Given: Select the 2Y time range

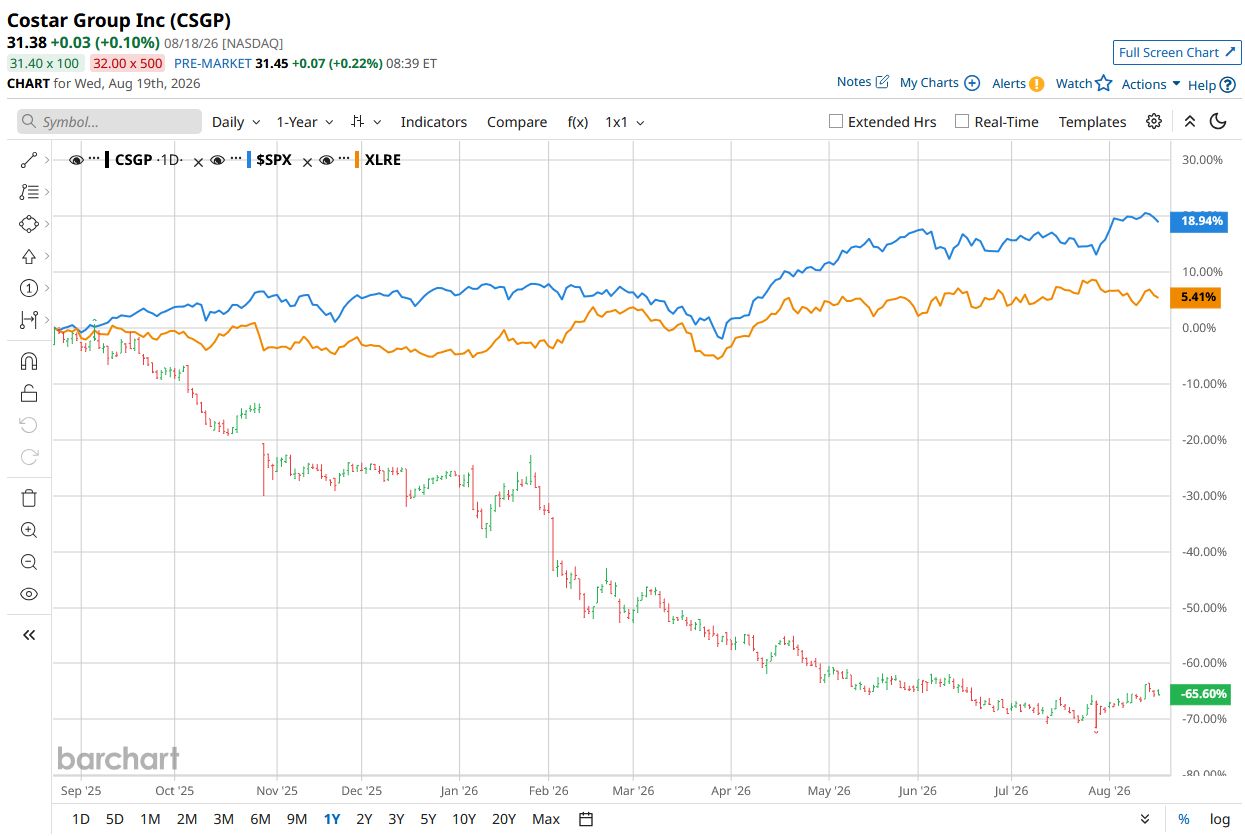Looking at the screenshot, I should pos(364,819).
